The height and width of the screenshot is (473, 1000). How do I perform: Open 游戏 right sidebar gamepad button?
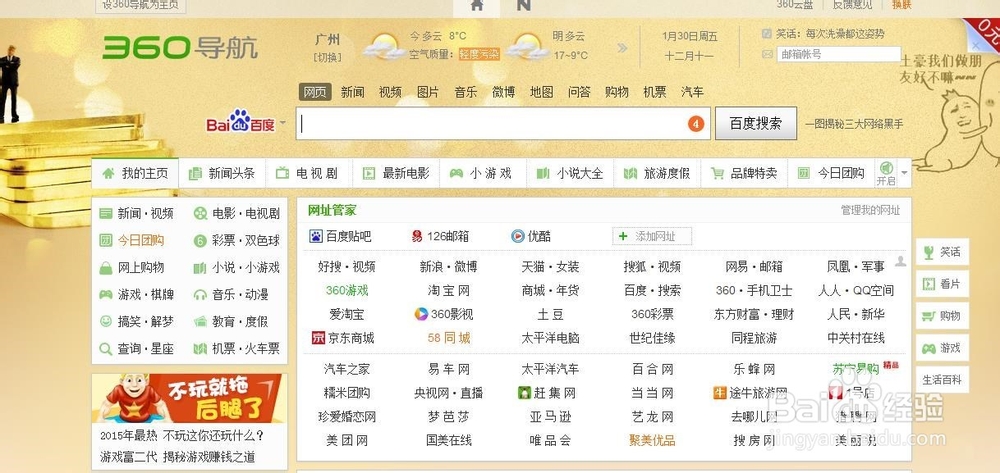(943, 348)
